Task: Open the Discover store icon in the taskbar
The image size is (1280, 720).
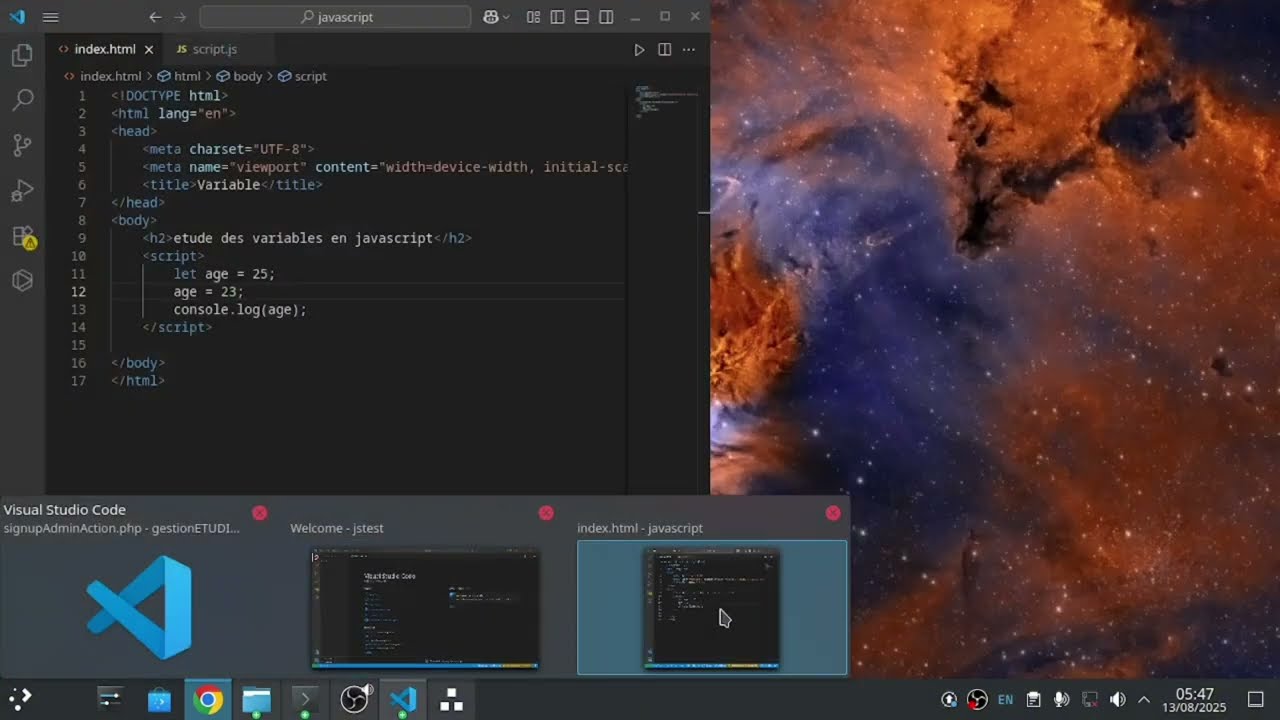Action: click(159, 699)
